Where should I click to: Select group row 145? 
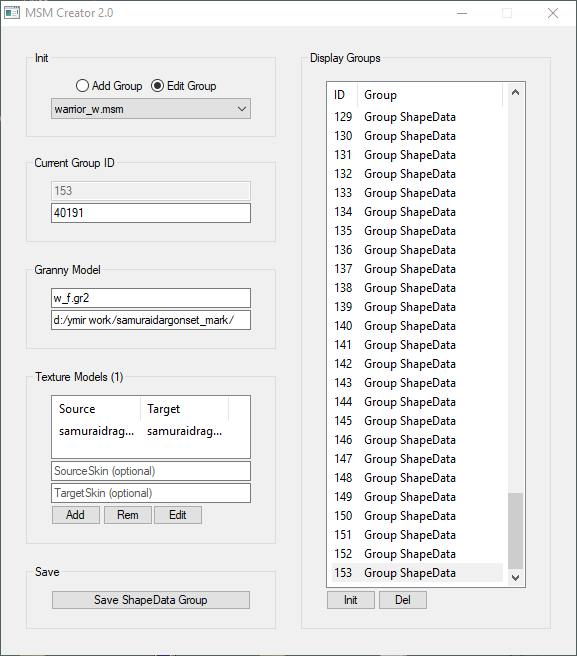pos(417,421)
